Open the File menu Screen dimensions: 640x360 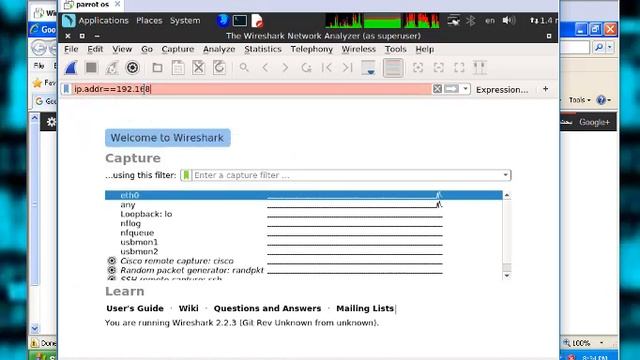tap(71, 49)
